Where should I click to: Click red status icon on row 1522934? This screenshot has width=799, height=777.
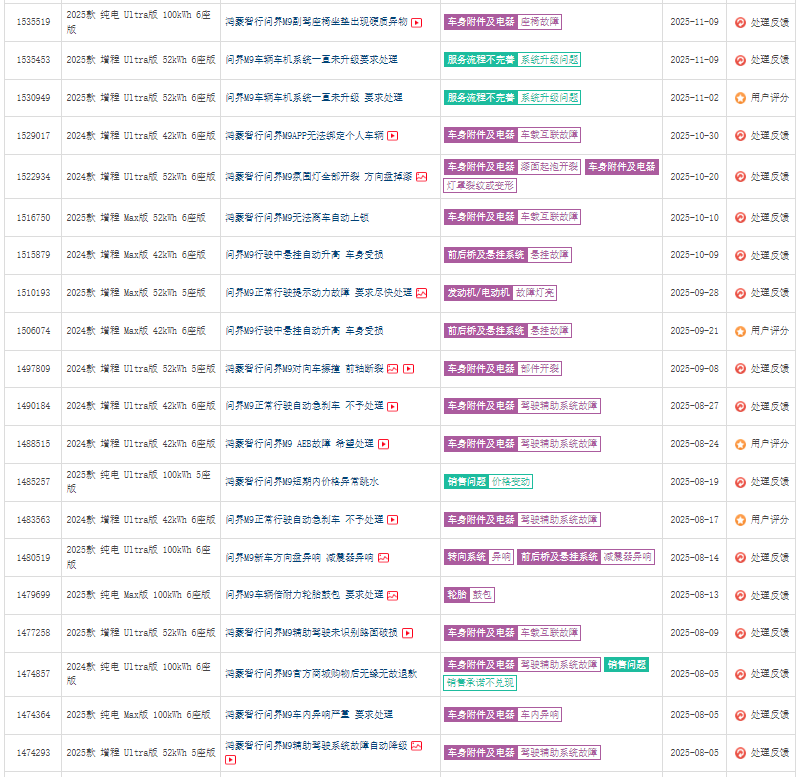740,177
